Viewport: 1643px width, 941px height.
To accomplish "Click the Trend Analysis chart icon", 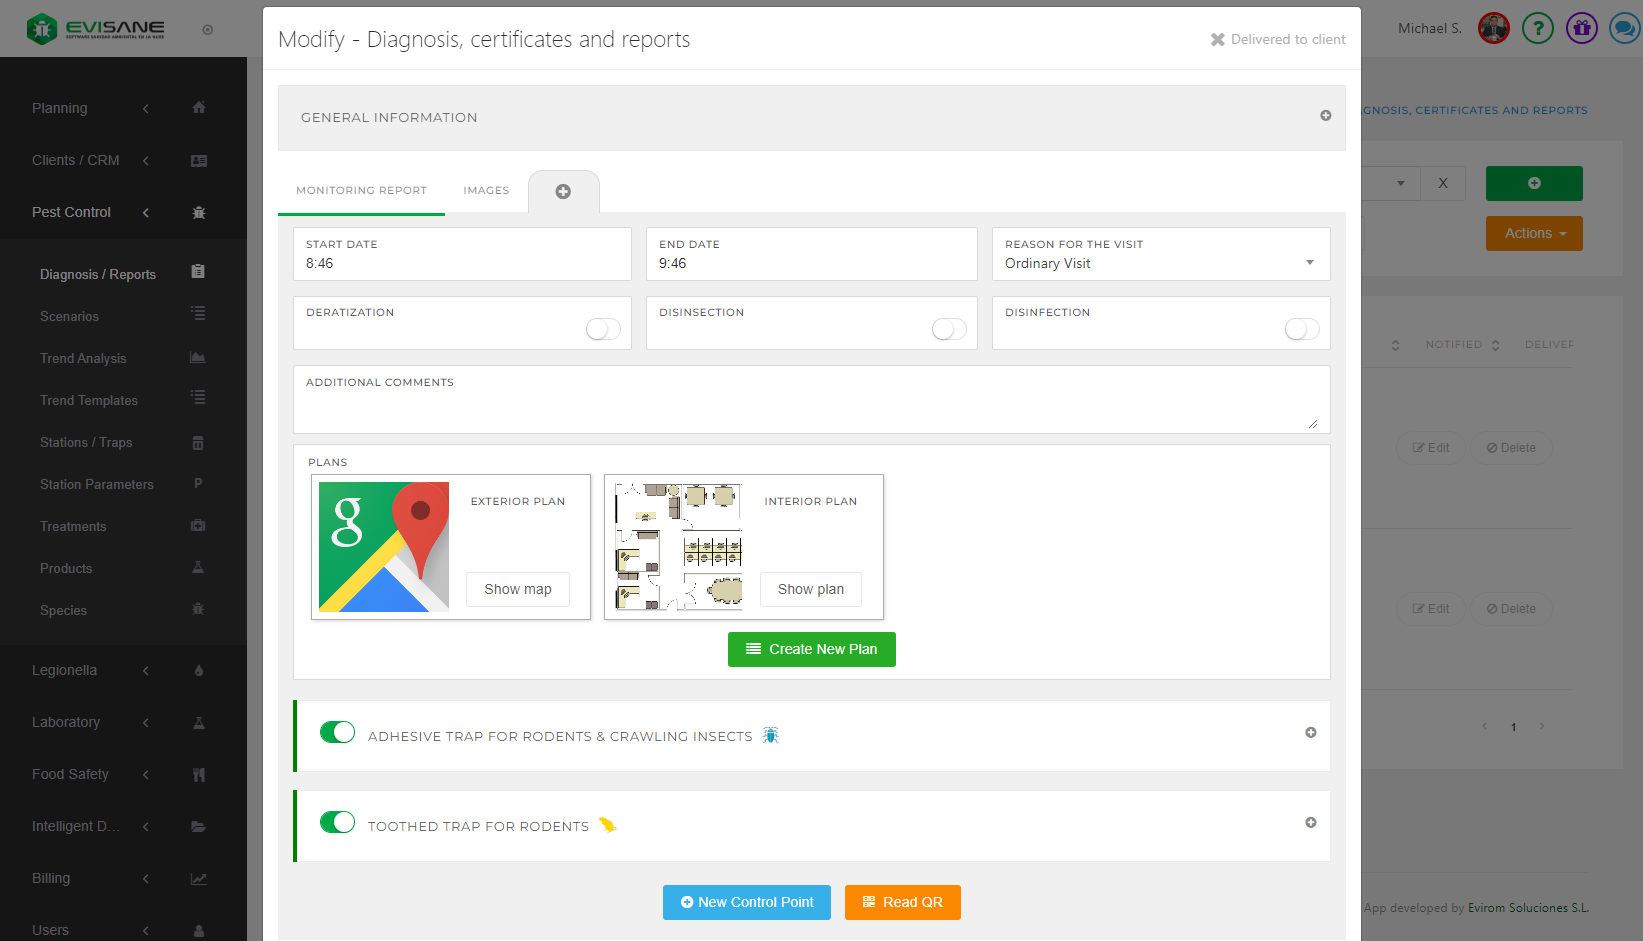I will (x=198, y=358).
